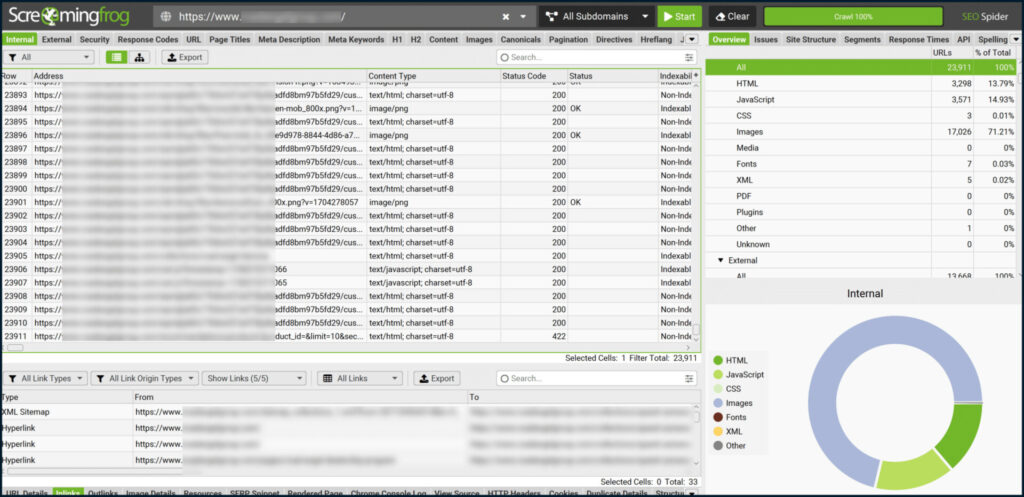Click the add column plus icon
Viewport: 1024px width, 497px height.
coord(696,75)
